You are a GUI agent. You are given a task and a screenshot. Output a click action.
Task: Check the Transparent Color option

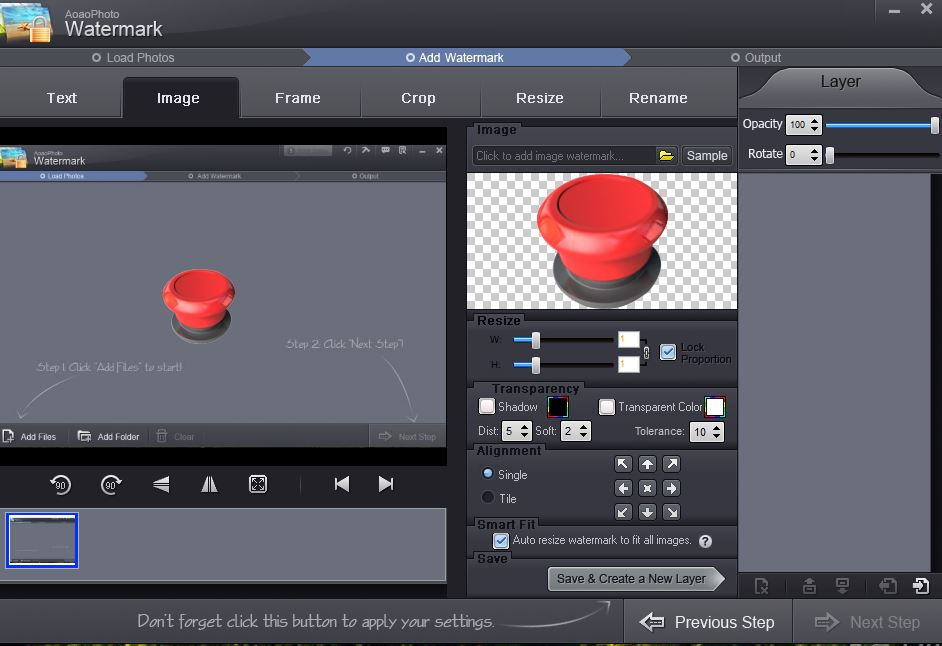click(x=606, y=407)
